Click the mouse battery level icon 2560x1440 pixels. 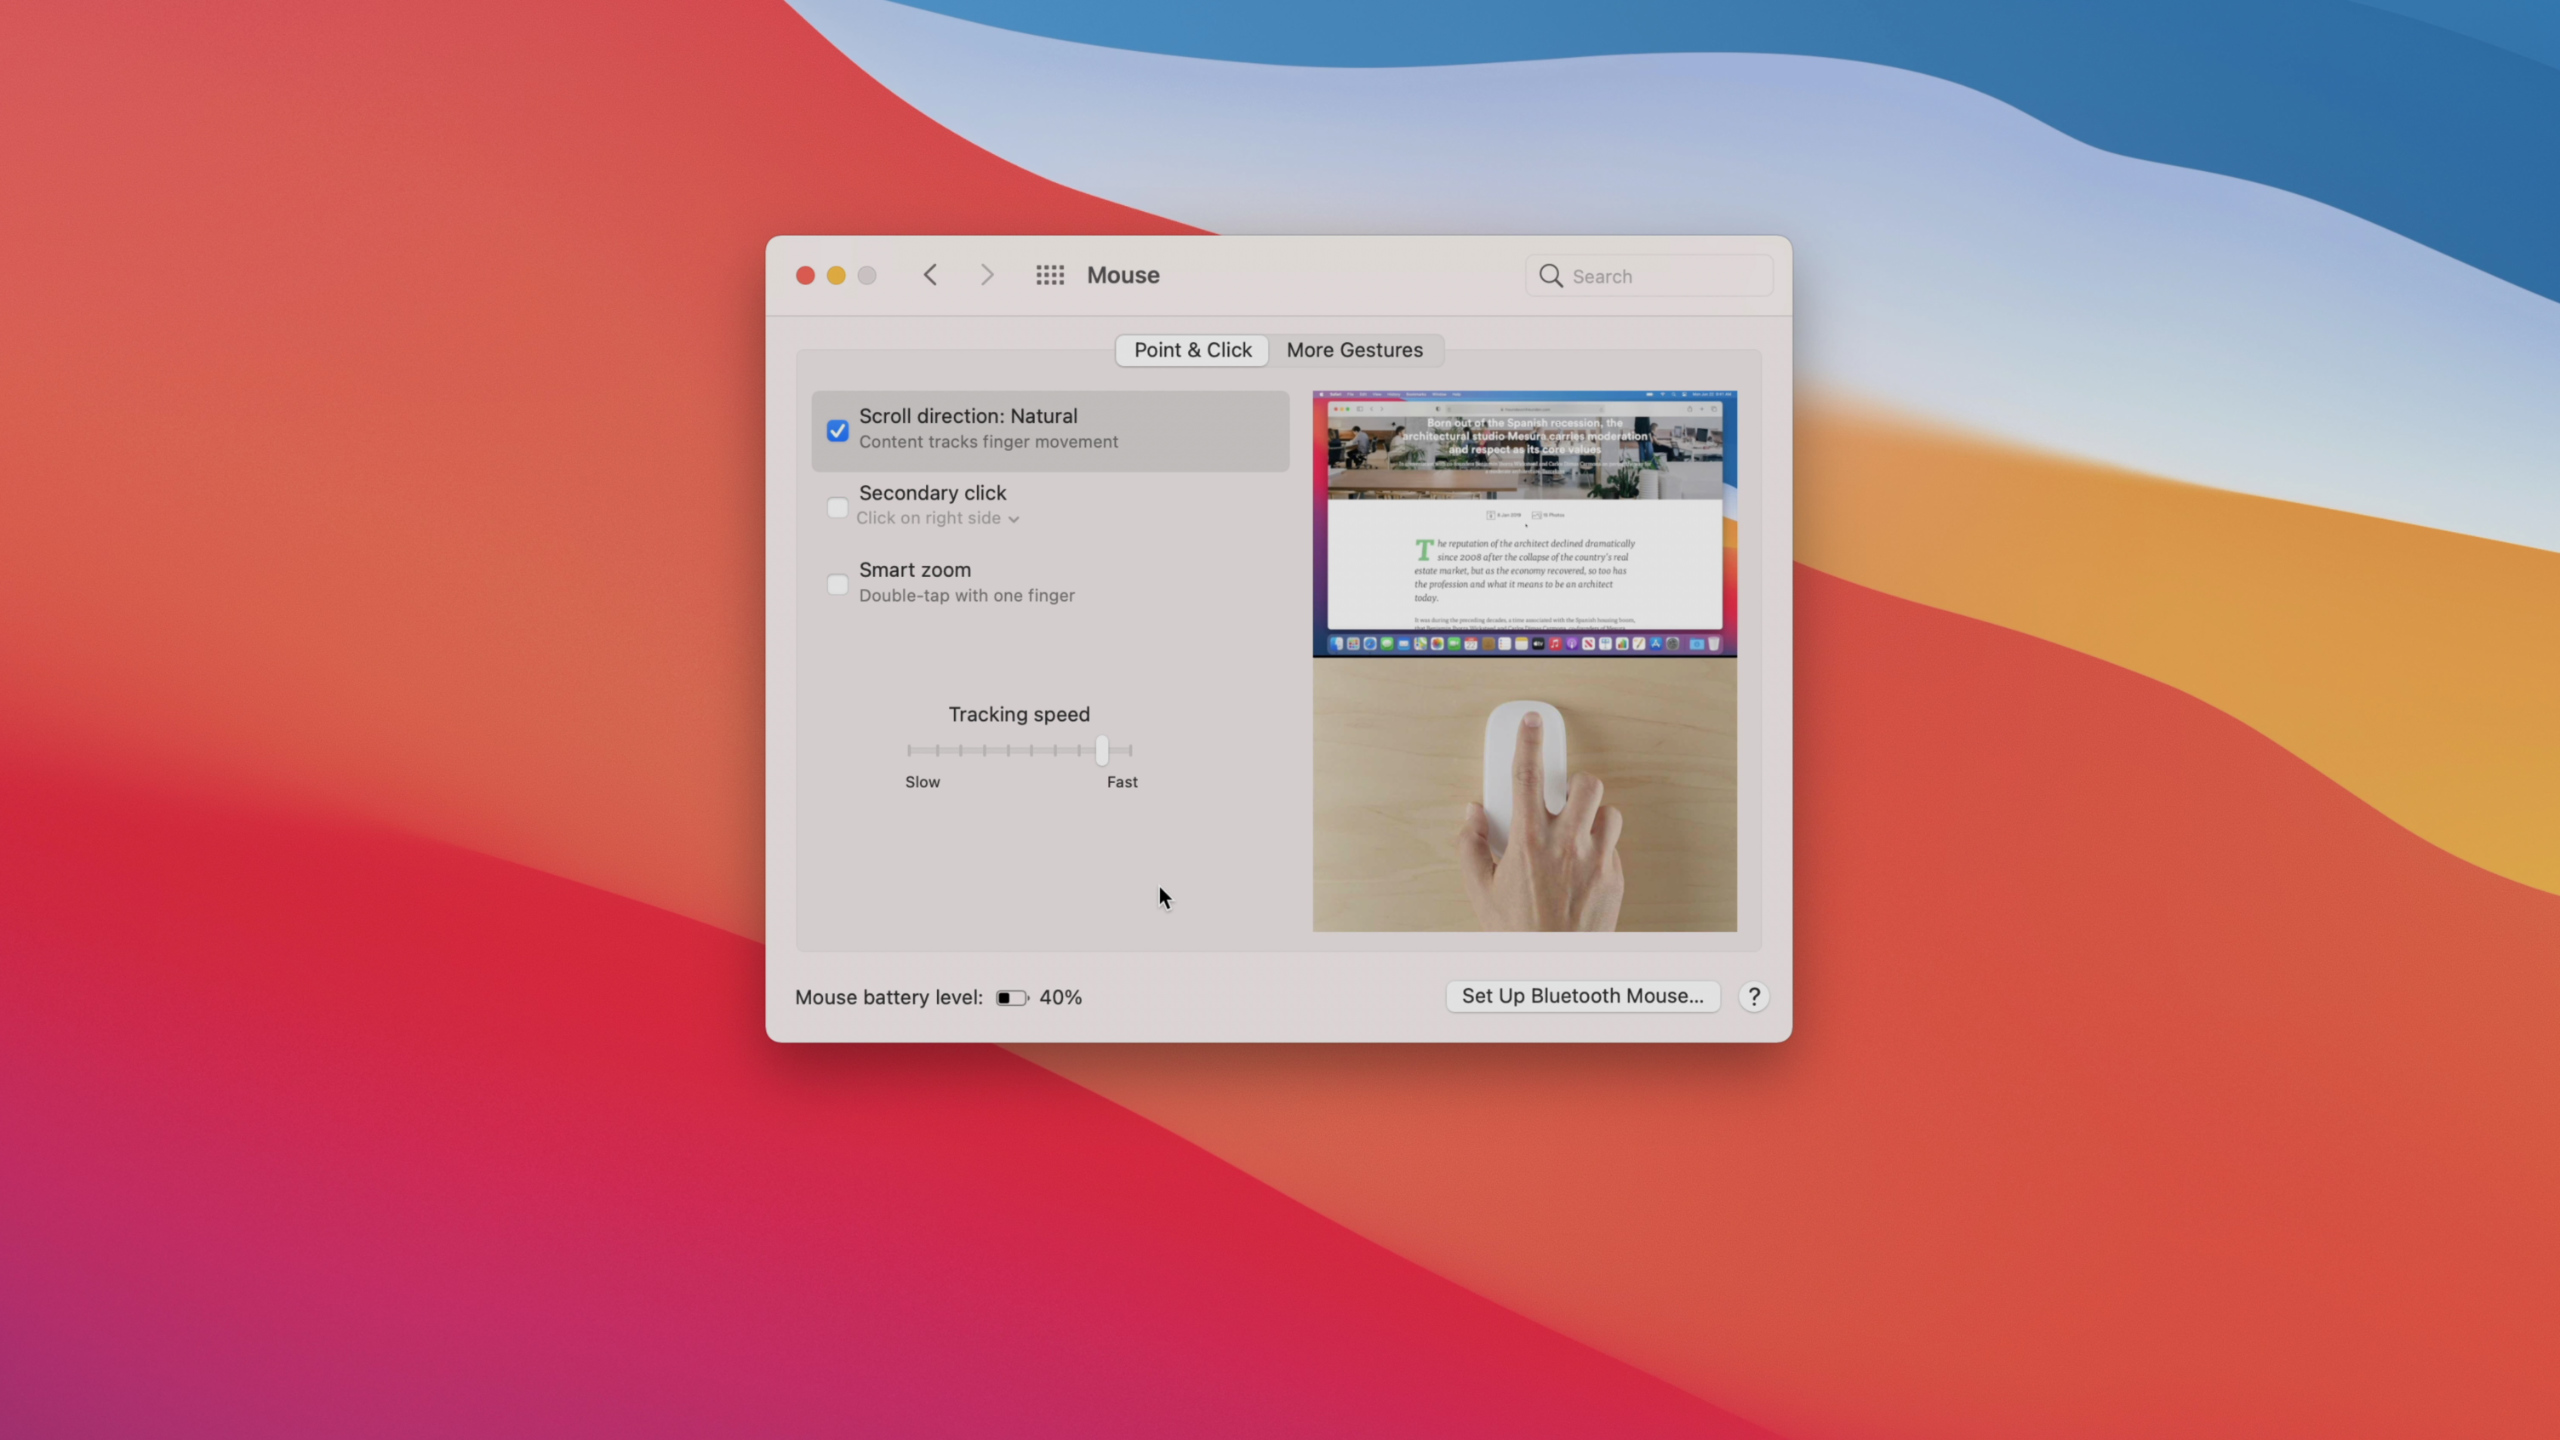[x=1011, y=997]
